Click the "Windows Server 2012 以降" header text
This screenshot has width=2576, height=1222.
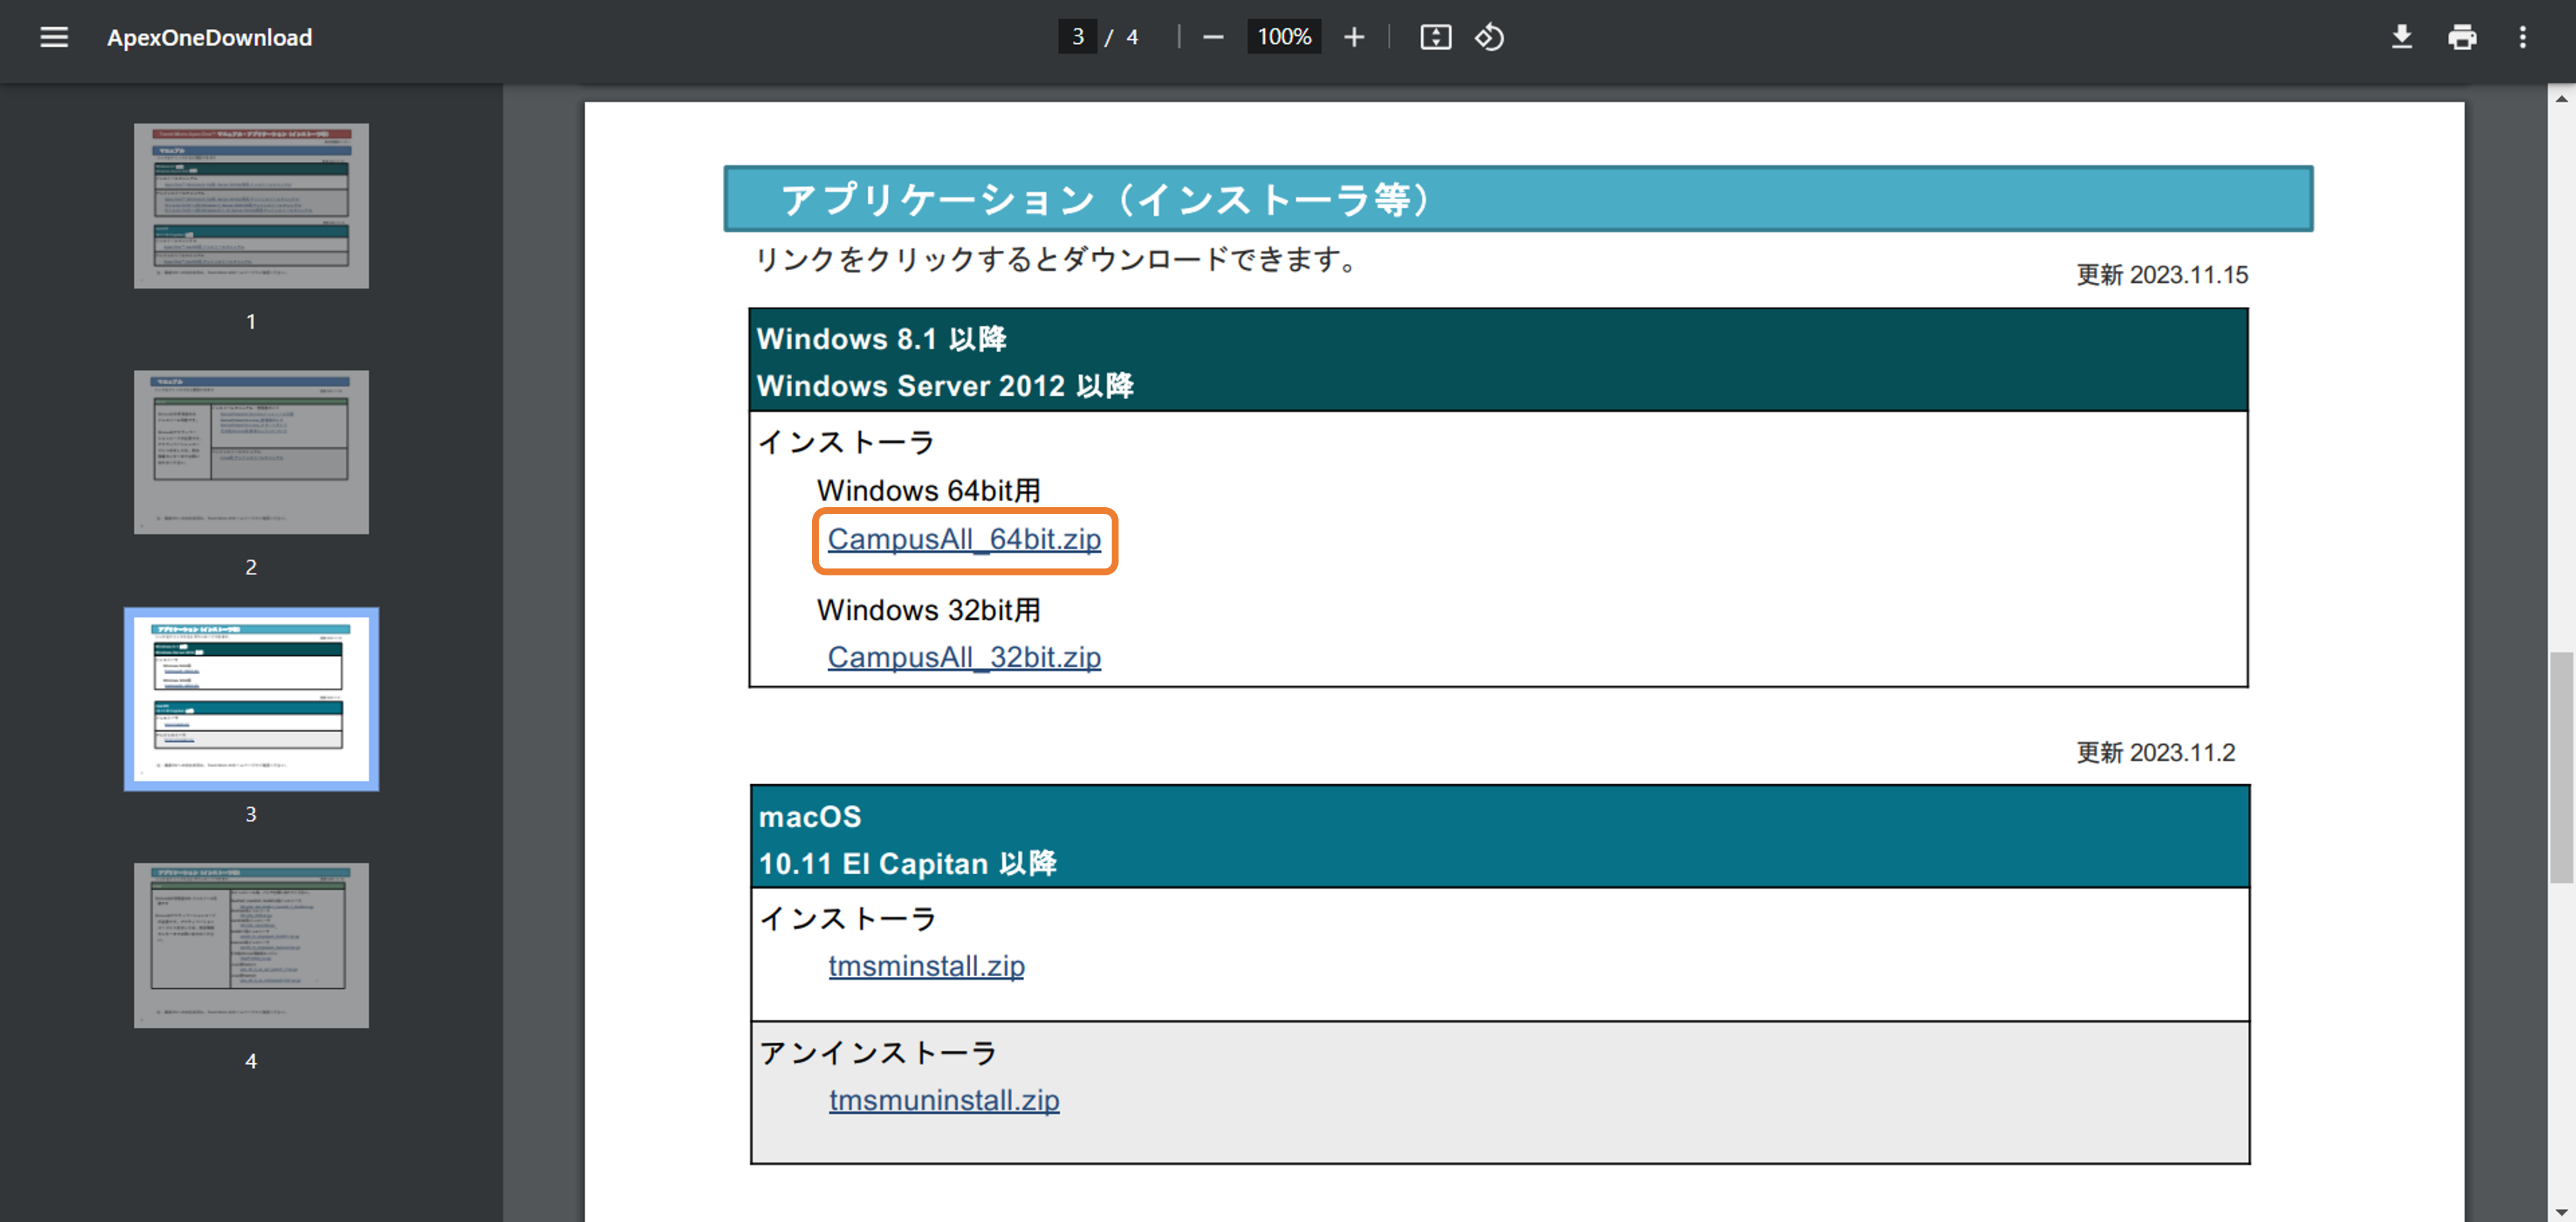point(945,386)
